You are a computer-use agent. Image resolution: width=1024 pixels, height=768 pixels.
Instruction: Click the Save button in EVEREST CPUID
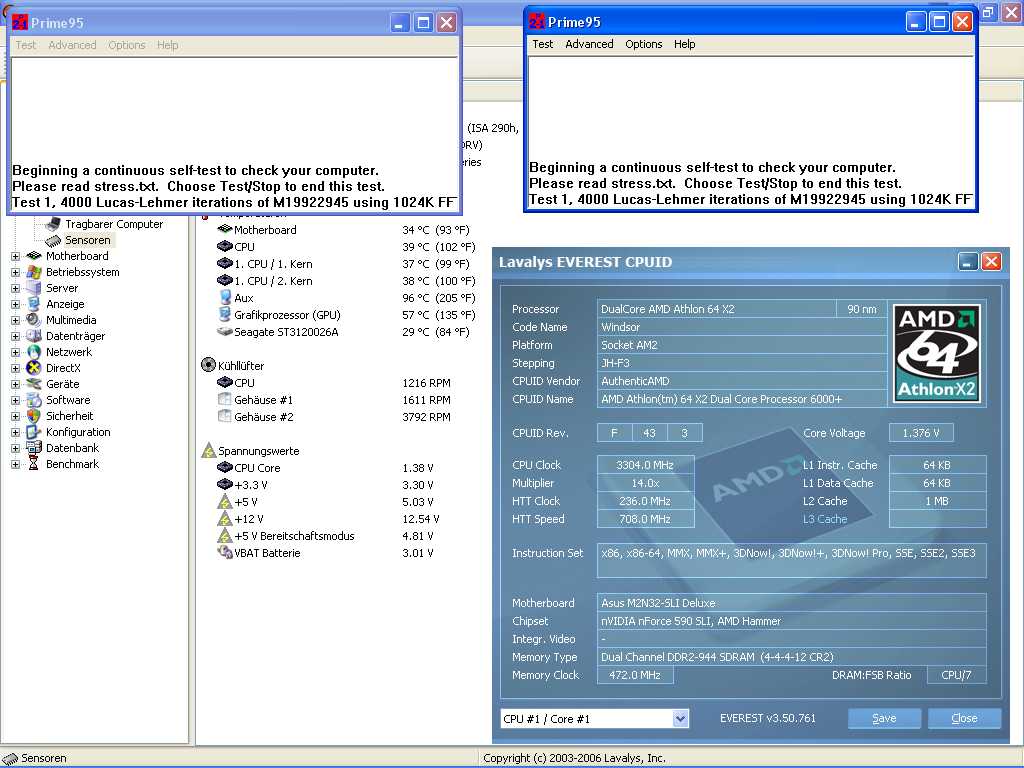coord(884,718)
